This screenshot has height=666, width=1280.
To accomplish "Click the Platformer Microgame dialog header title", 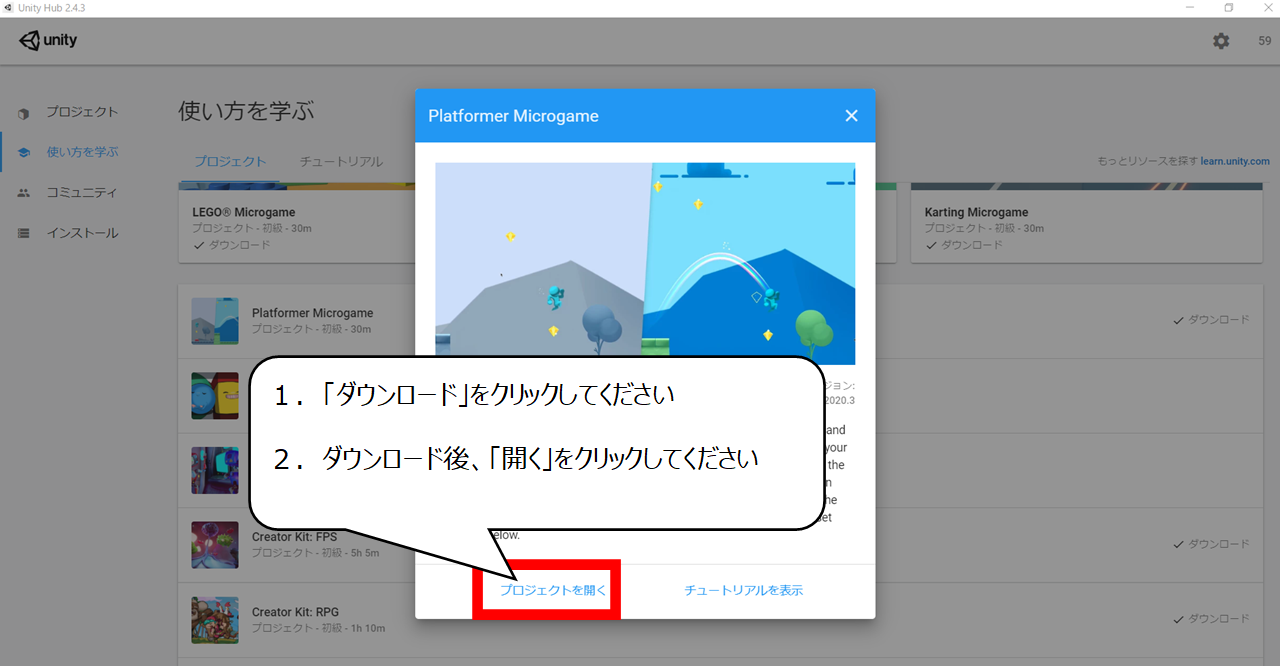I will (x=513, y=116).
